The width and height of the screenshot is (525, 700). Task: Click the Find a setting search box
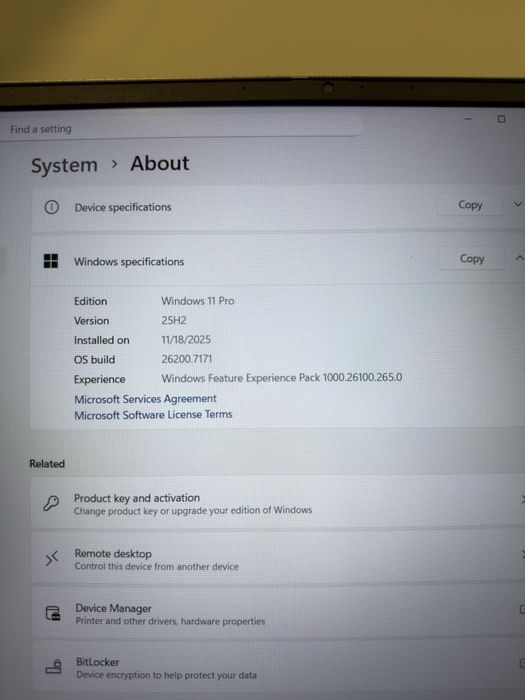(179, 129)
